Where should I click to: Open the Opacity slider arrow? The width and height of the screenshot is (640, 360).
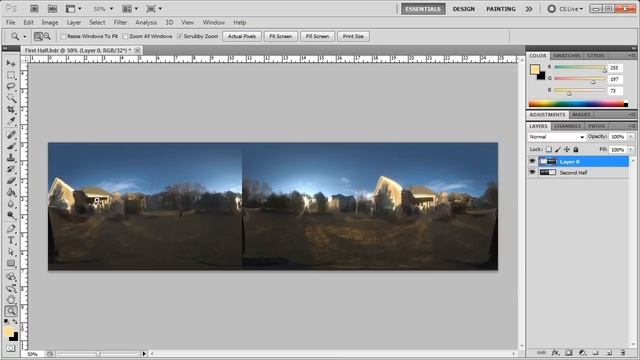tap(631, 137)
